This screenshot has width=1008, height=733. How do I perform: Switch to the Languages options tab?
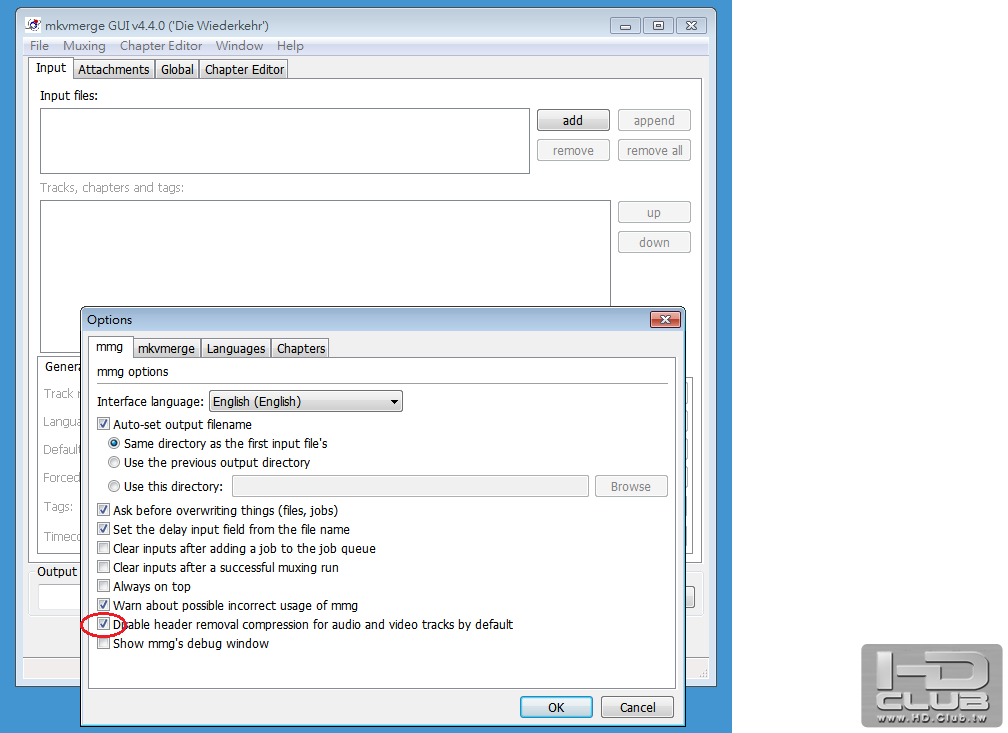(x=236, y=348)
